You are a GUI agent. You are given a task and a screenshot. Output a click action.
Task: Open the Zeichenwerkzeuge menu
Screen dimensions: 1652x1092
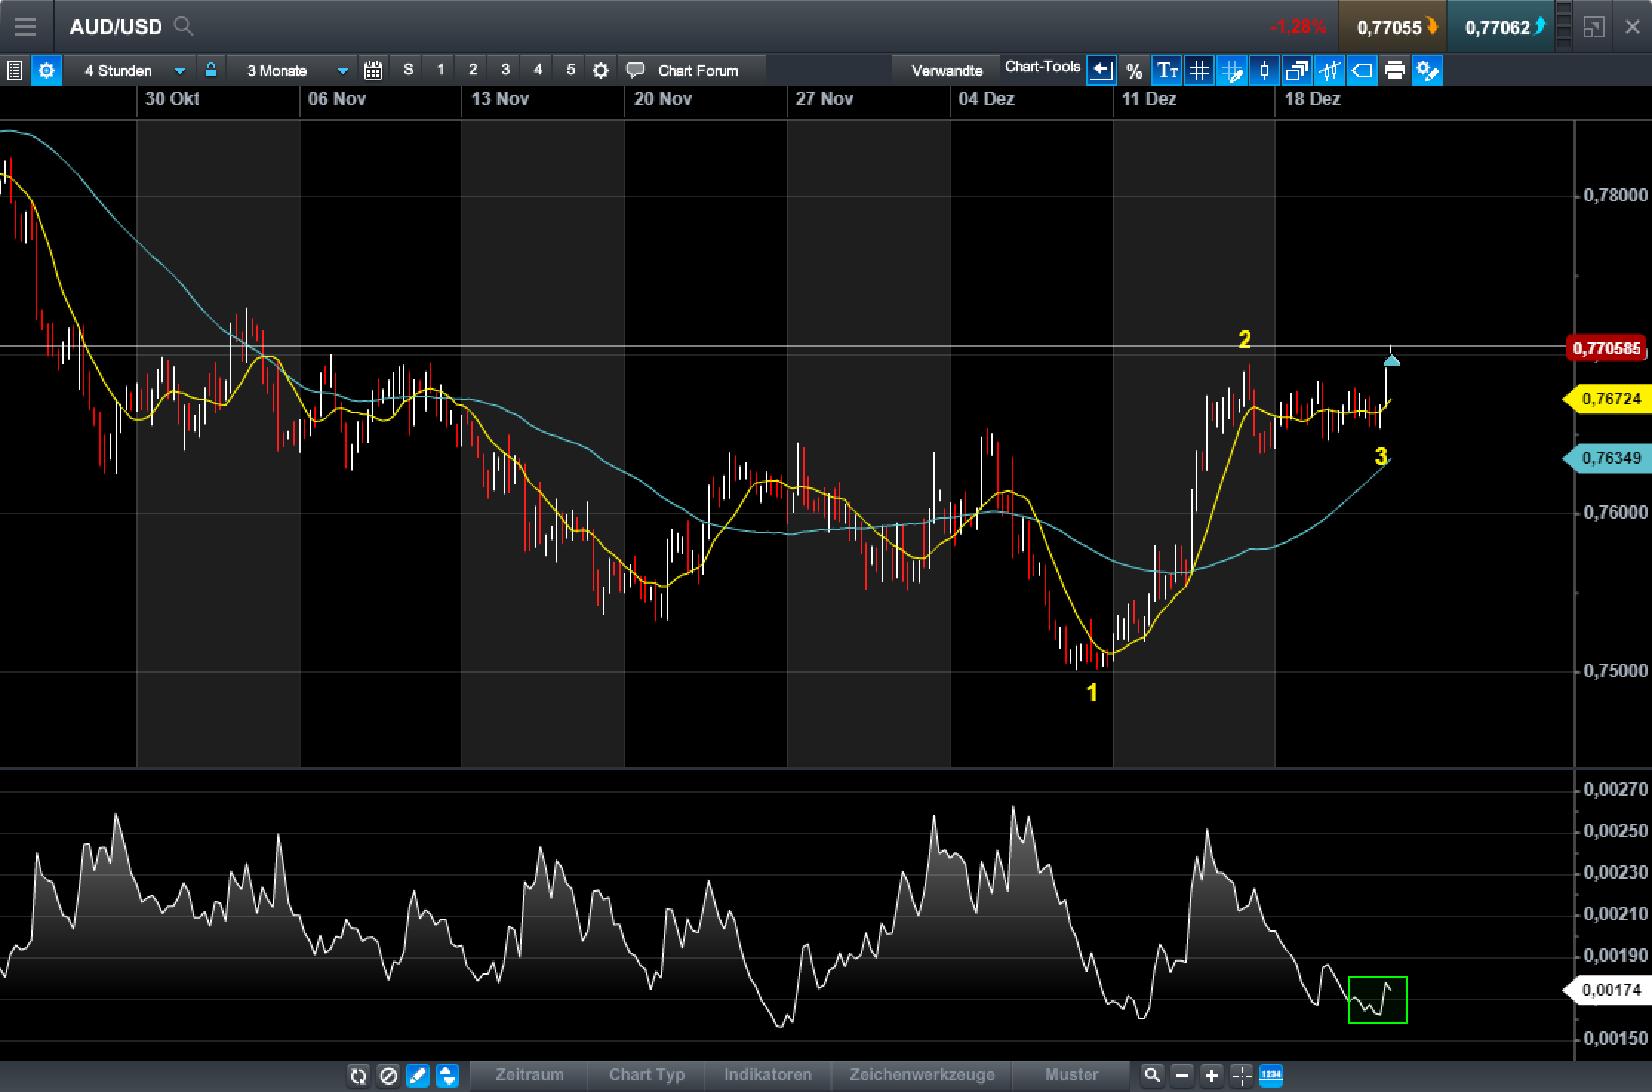pyautogui.click(x=921, y=1075)
